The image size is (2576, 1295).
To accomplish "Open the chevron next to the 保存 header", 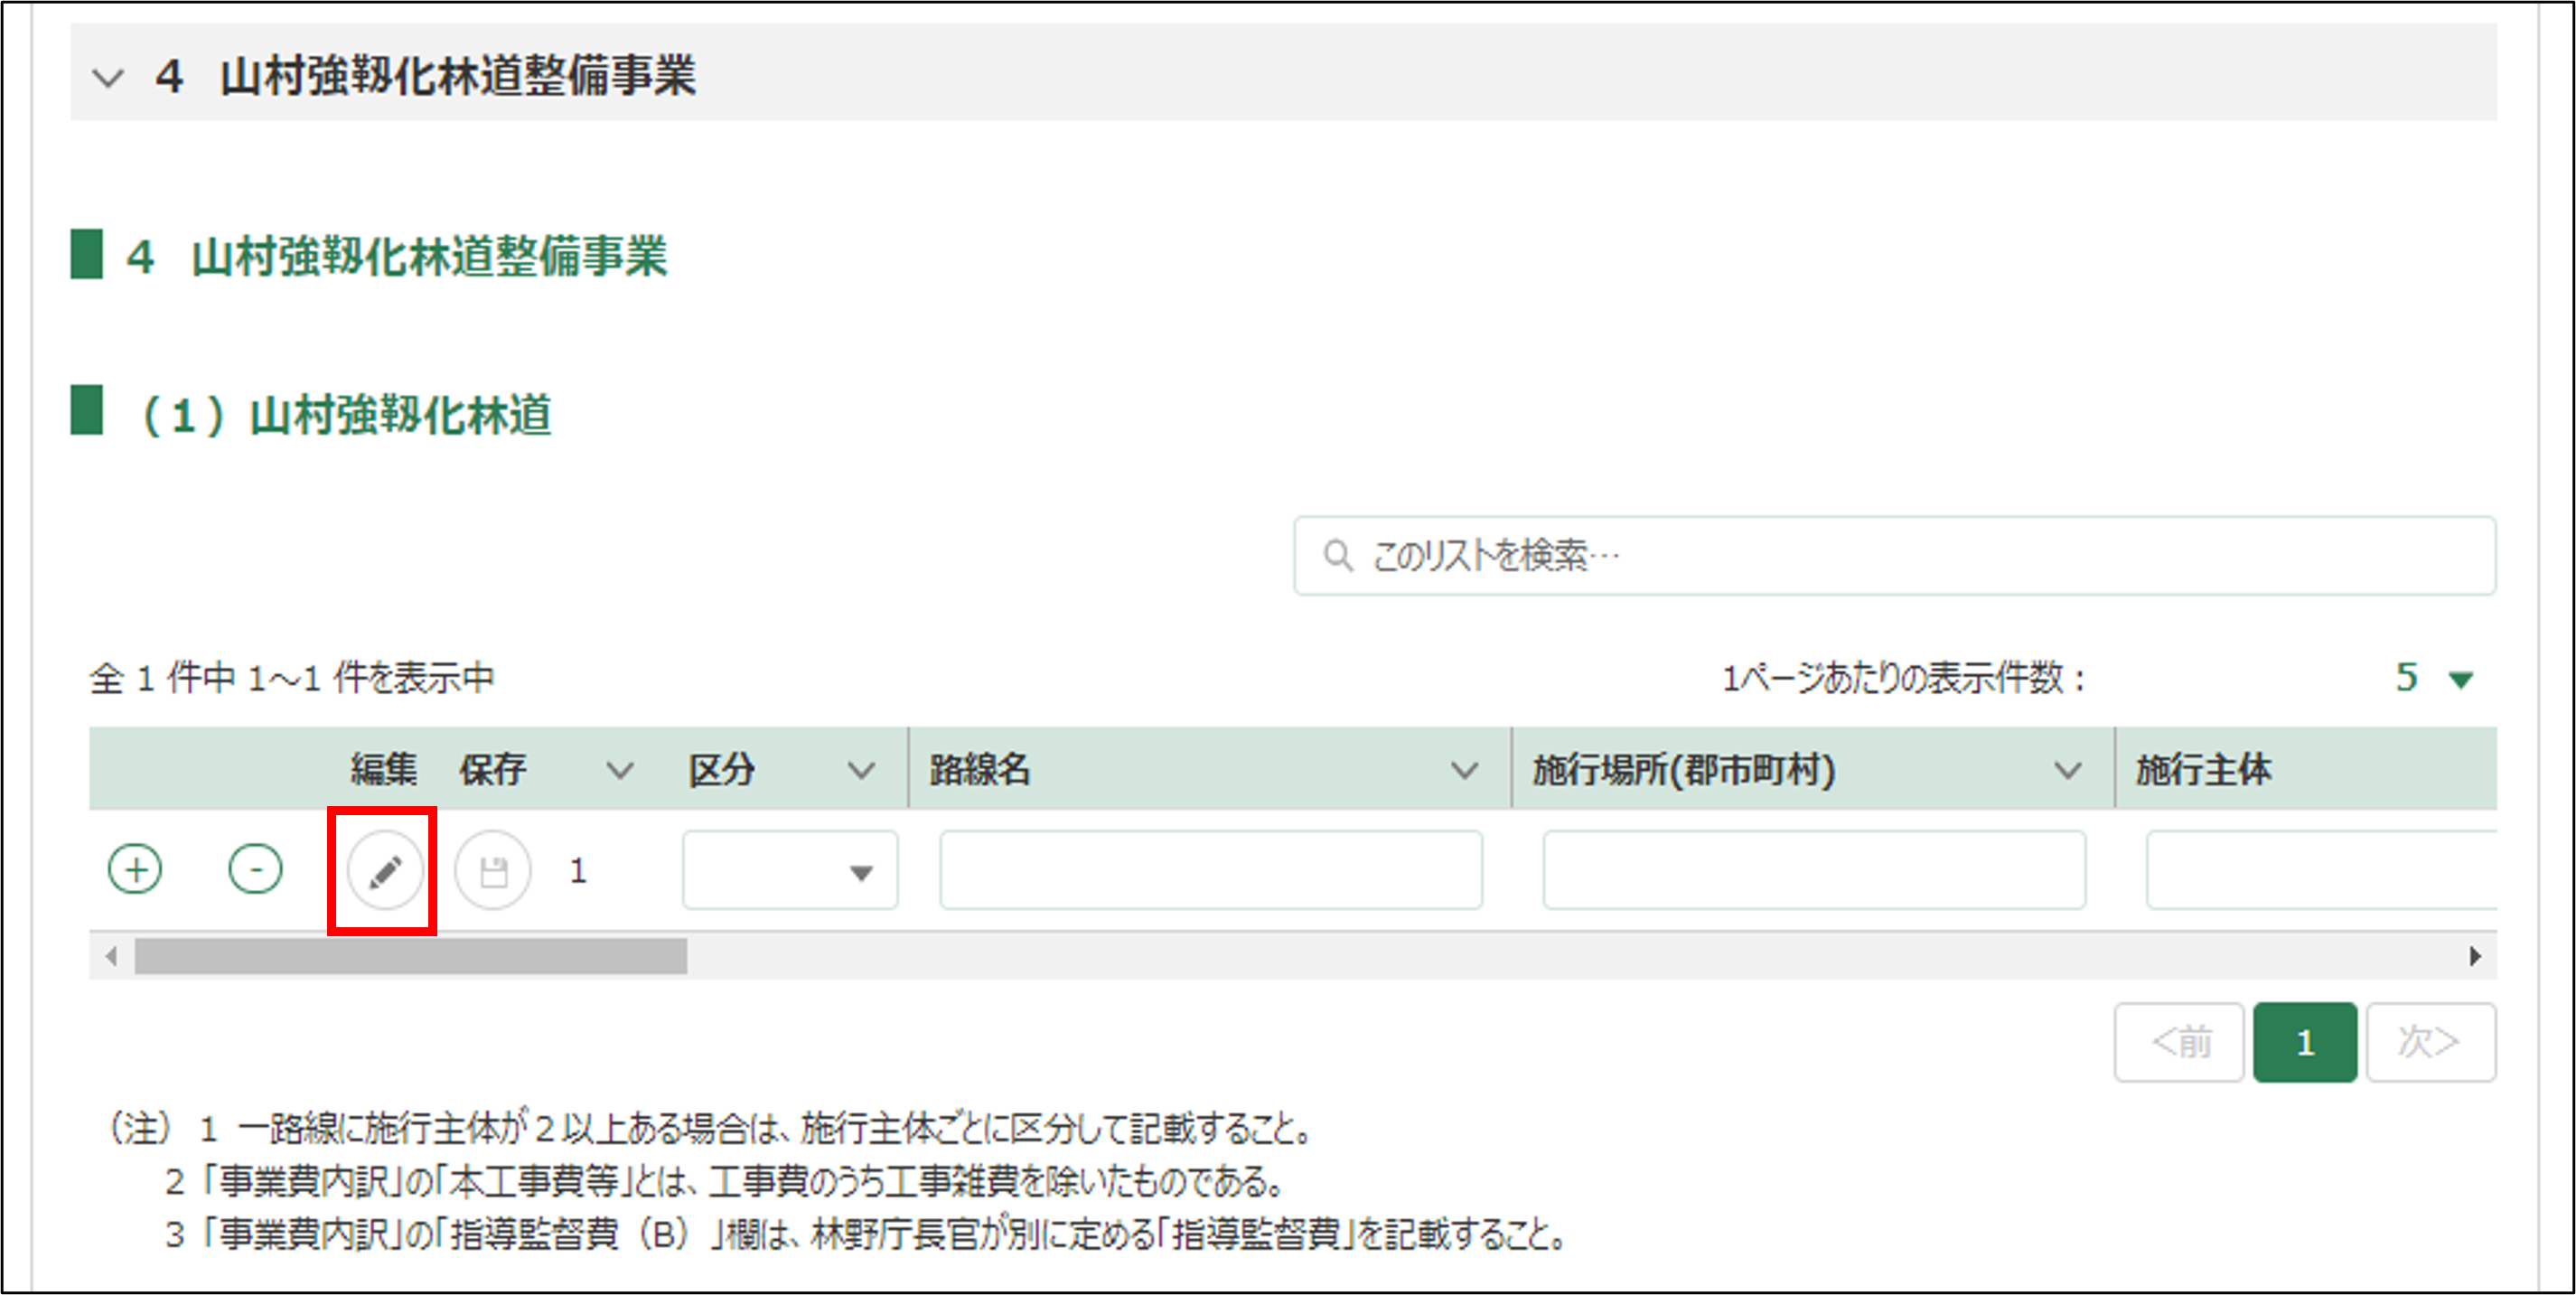I will 620,770.
